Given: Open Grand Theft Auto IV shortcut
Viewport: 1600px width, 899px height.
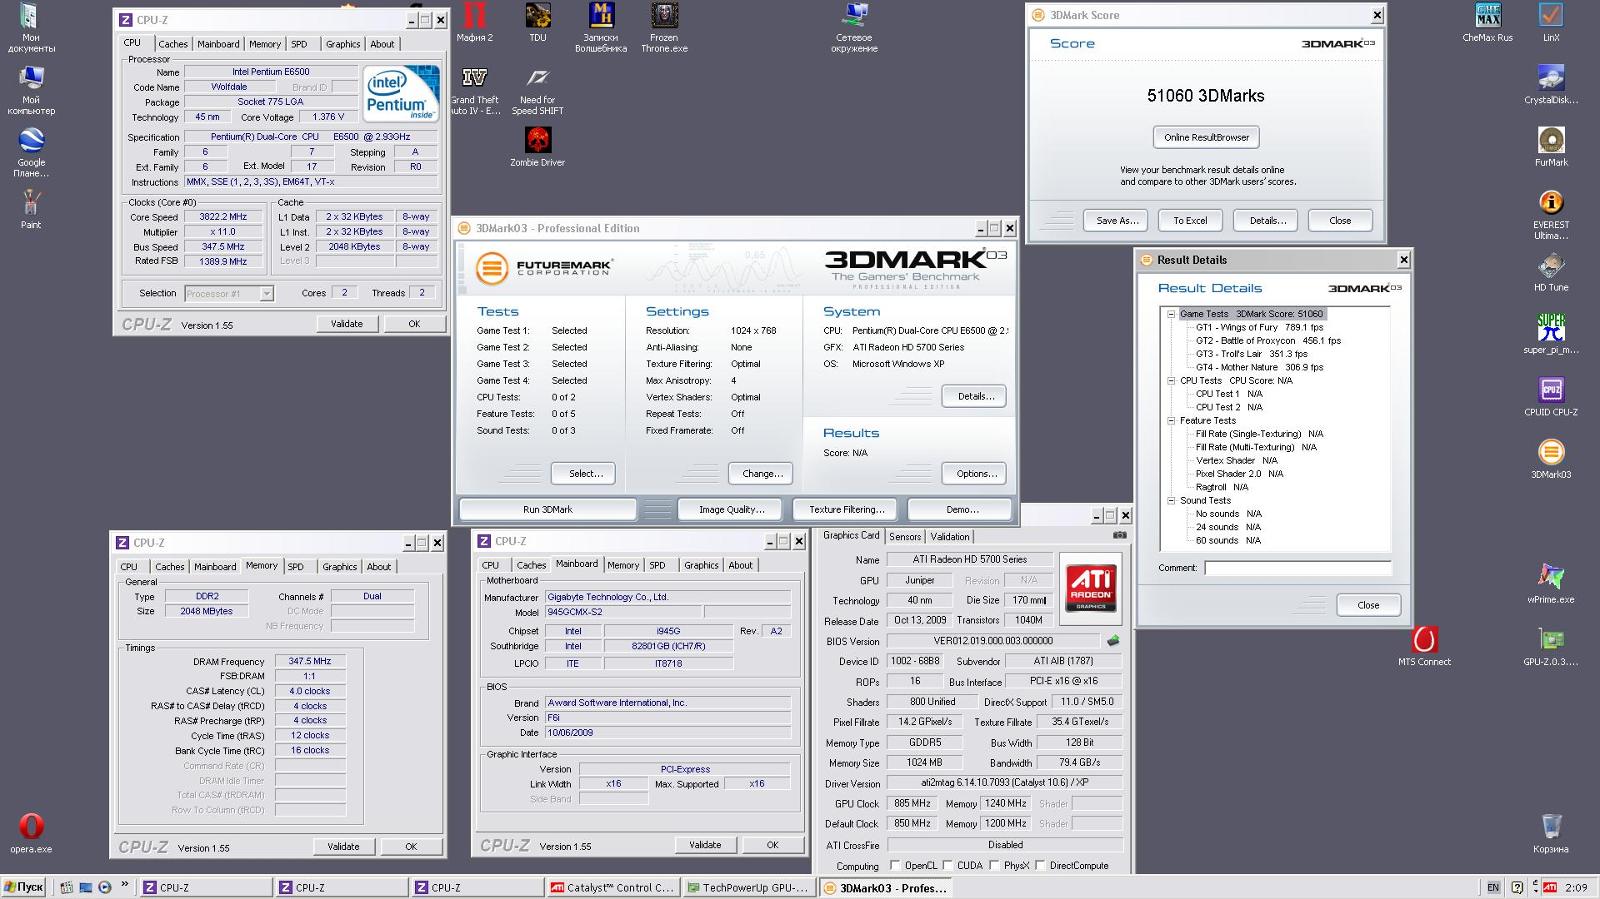Looking at the screenshot, I should (475, 91).
